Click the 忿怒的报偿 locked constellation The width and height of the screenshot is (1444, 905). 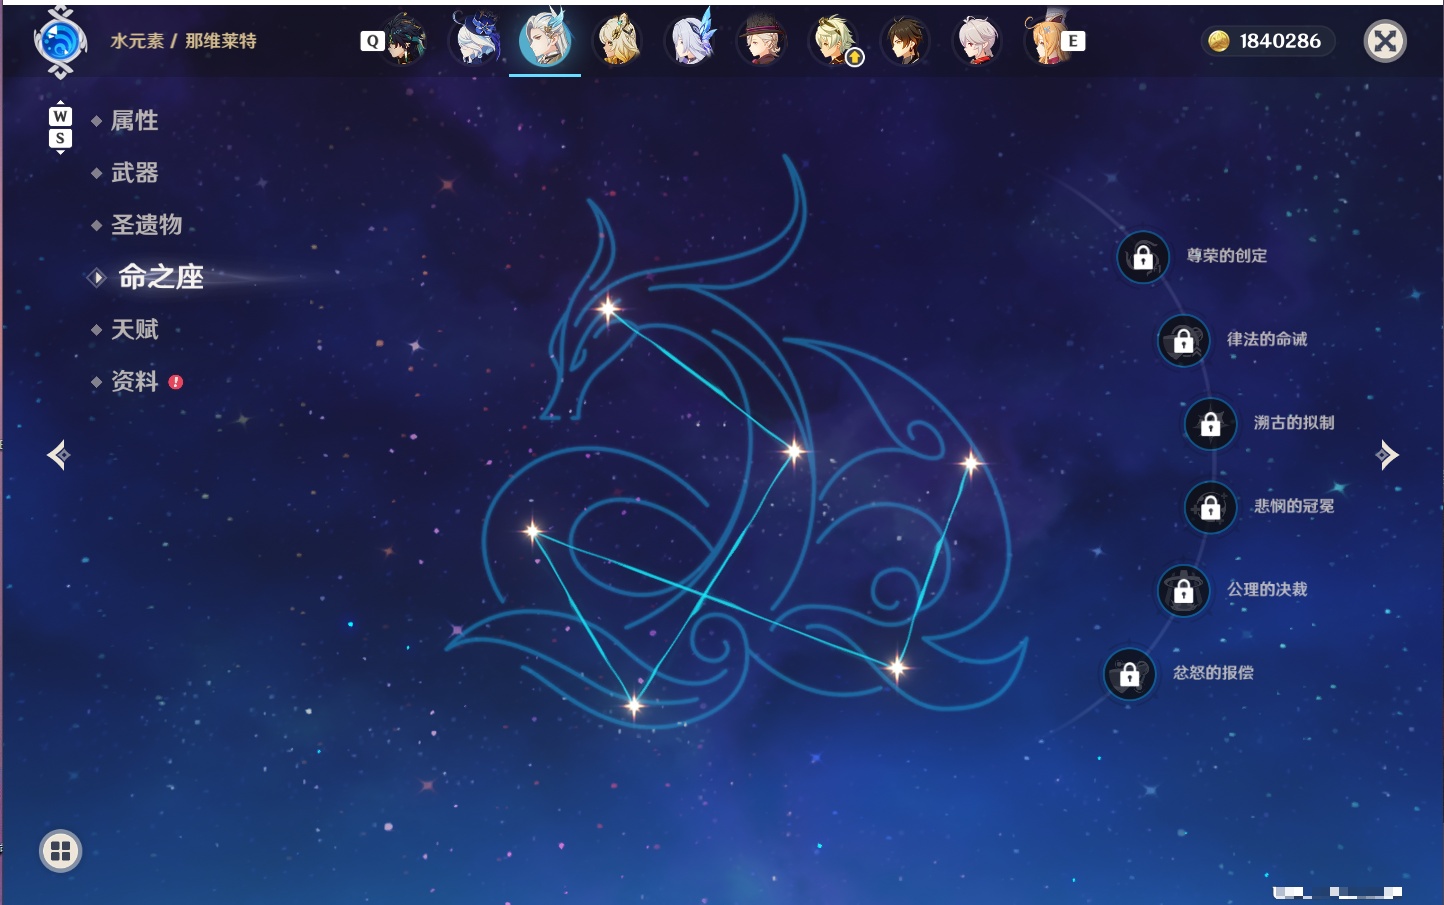point(1129,674)
